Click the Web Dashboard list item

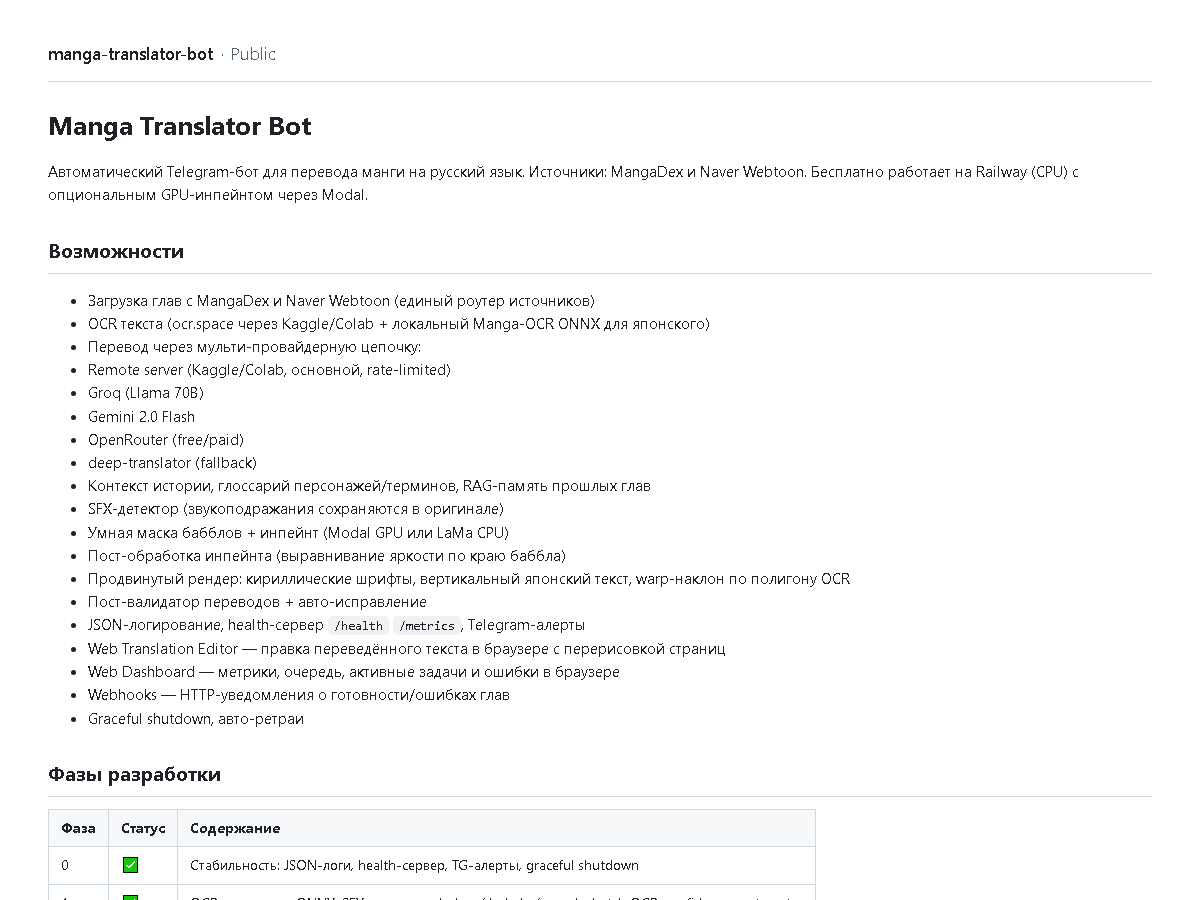point(354,672)
